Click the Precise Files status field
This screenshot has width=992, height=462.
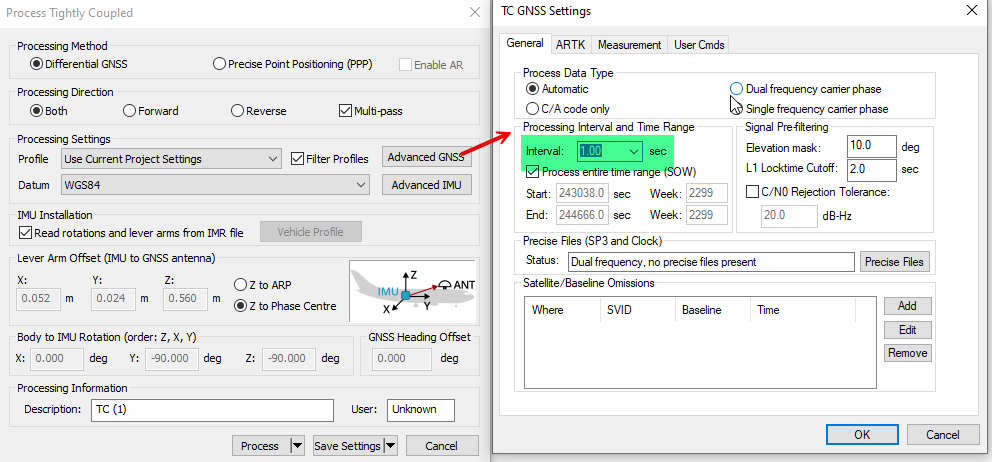pos(710,261)
